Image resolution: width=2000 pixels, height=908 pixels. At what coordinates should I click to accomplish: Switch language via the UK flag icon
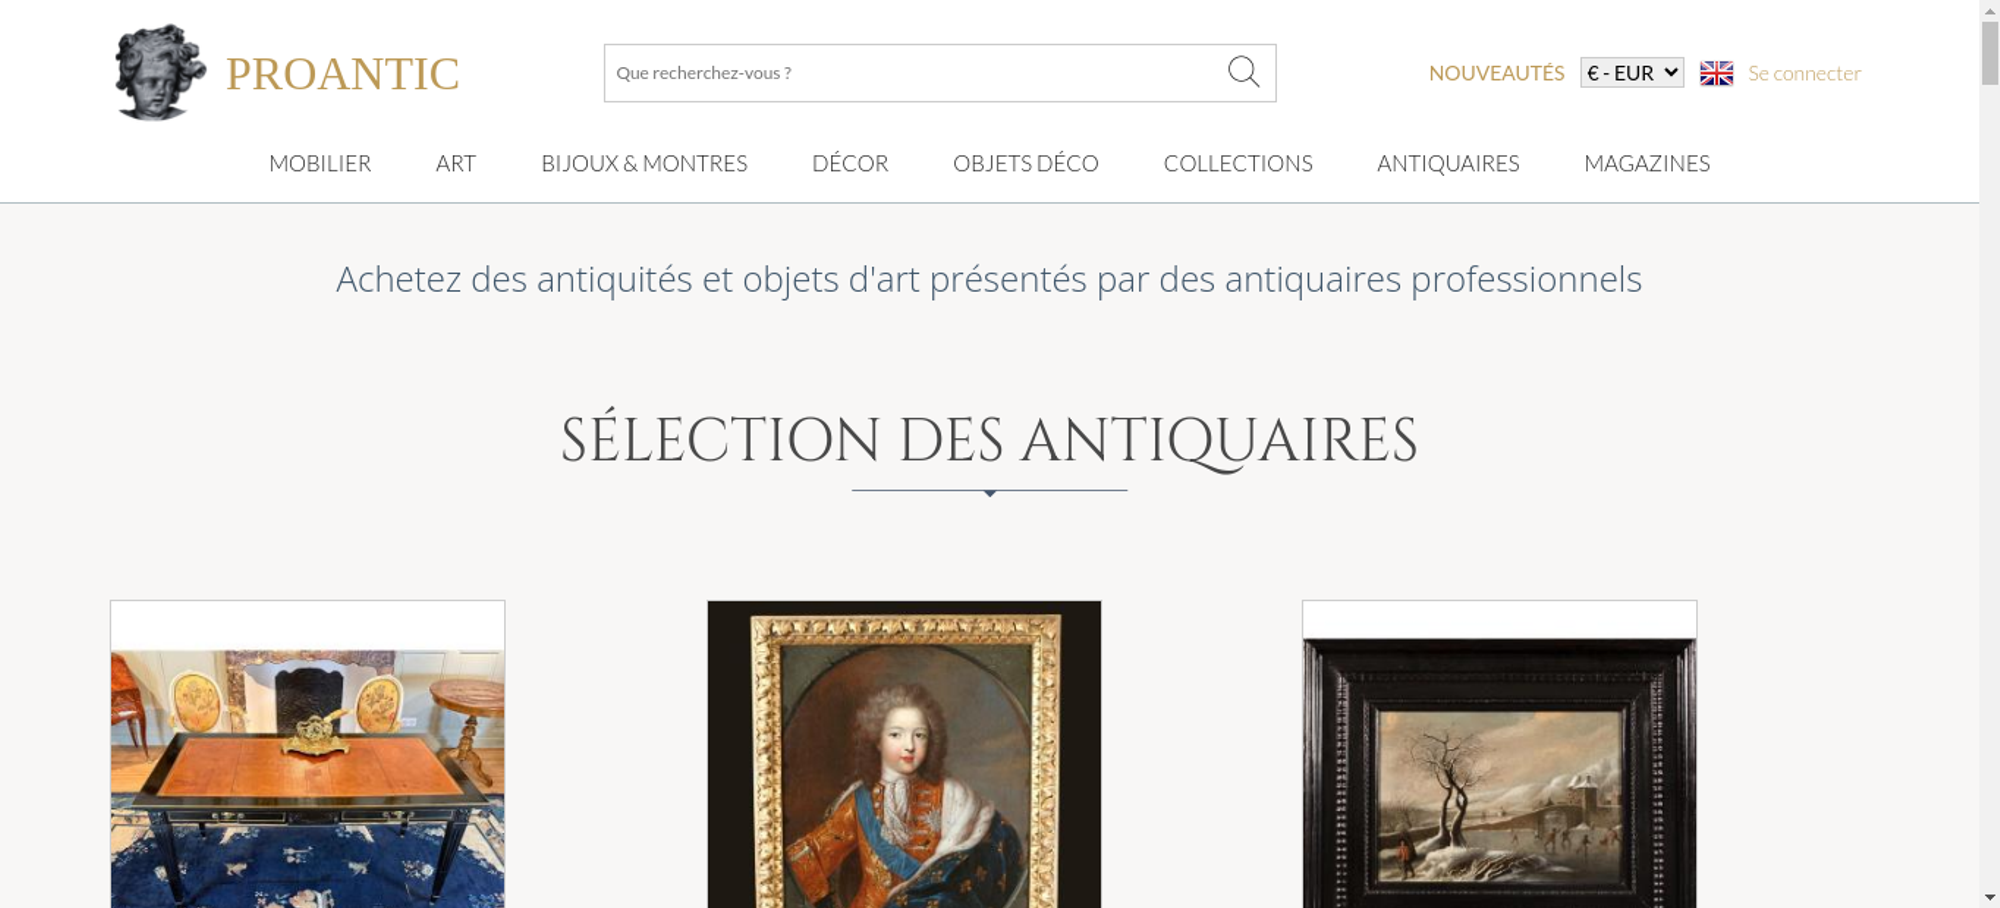point(1716,73)
